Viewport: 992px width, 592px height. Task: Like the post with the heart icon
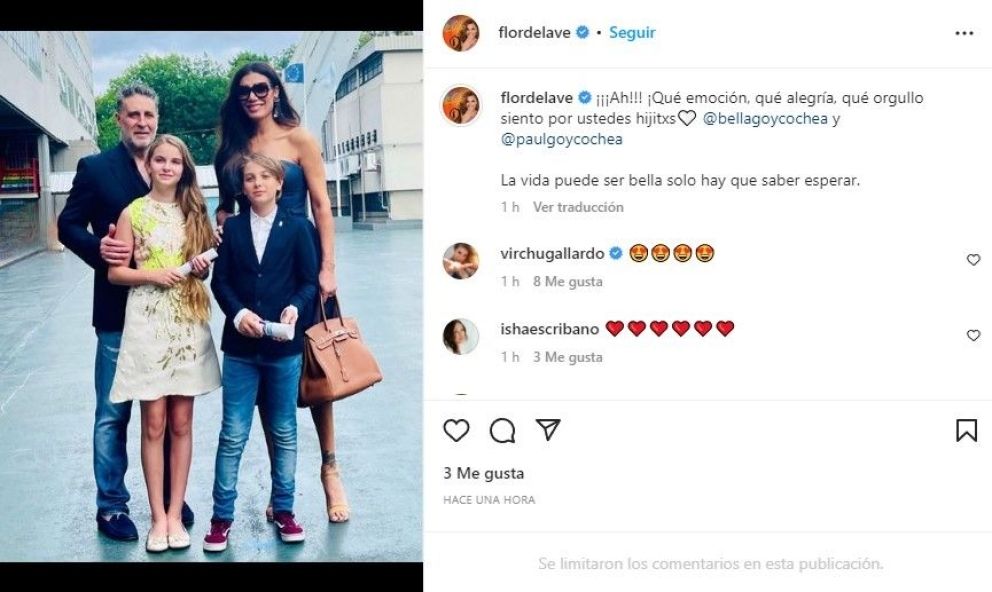coord(456,431)
